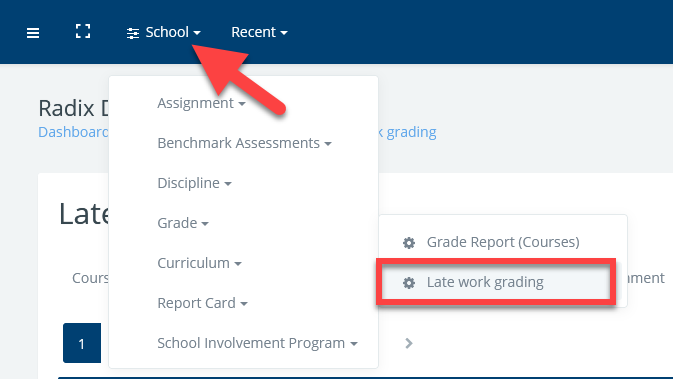The height and width of the screenshot is (379, 673).
Task: Toggle fullscreen mode icon
Action: (x=83, y=31)
